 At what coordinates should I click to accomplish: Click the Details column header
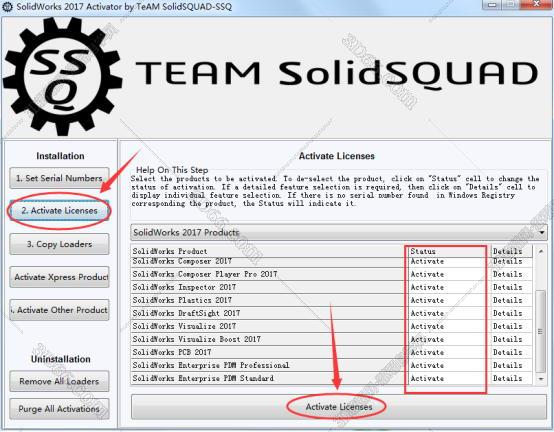tap(512, 251)
